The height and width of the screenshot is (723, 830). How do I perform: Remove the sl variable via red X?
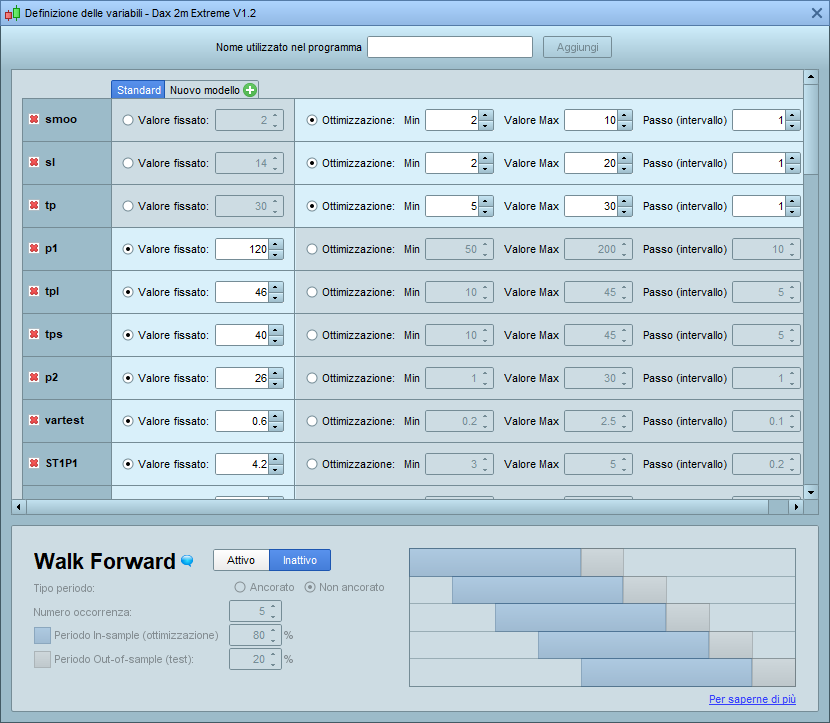tap(34, 162)
